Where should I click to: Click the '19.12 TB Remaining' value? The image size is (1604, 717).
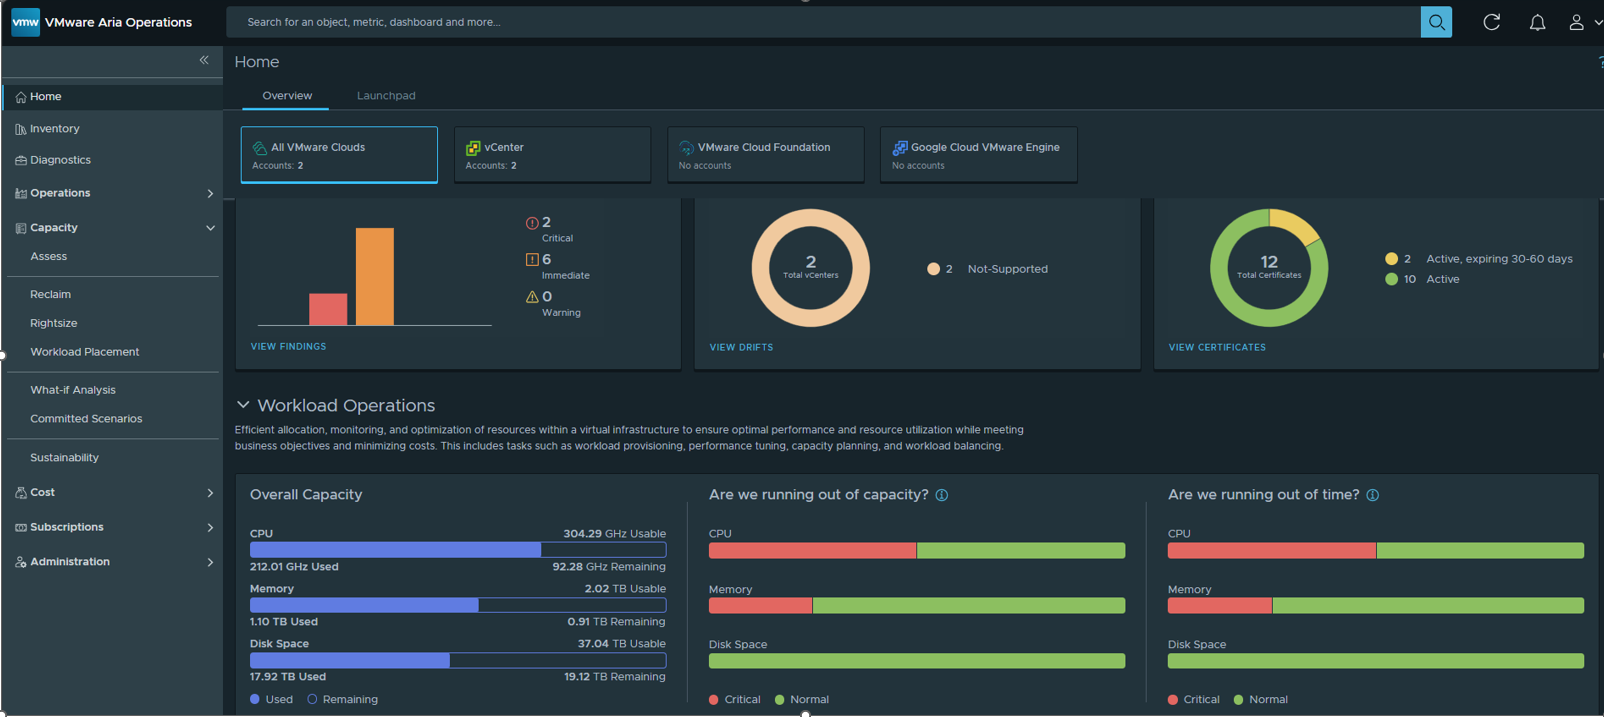[614, 677]
